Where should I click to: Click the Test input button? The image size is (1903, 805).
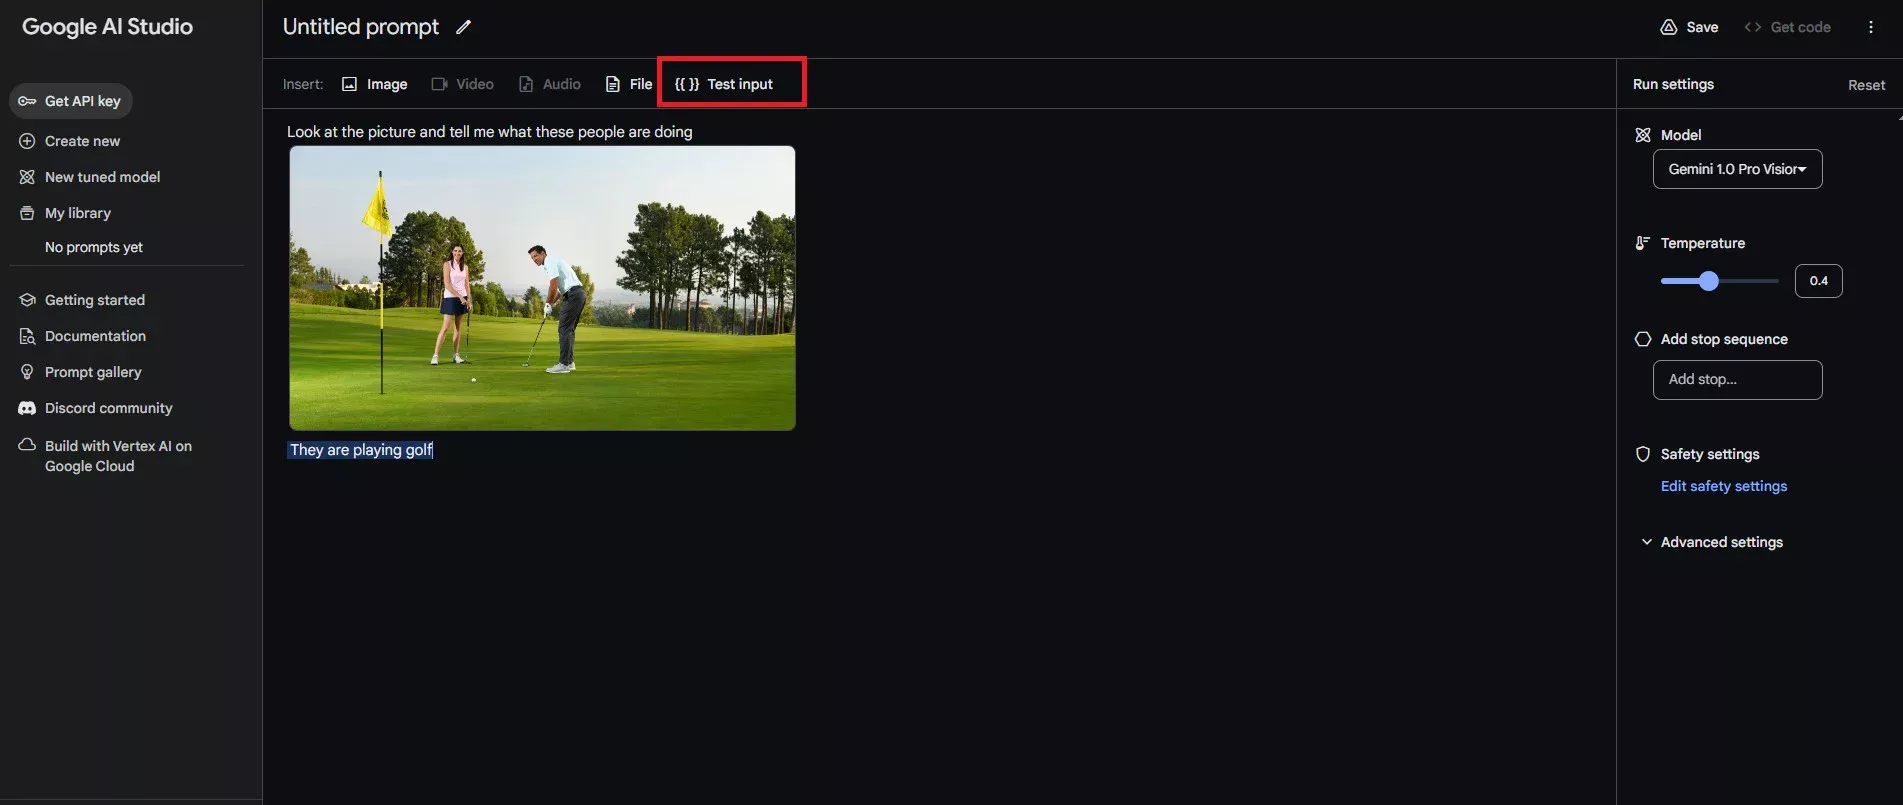click(725, 84)
